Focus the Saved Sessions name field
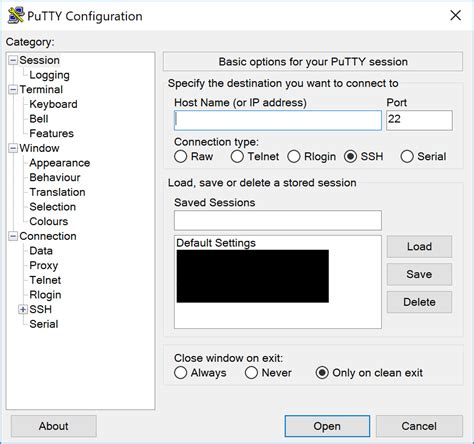The height and width of the screenshot is (444, 474). tap(278, 220)
